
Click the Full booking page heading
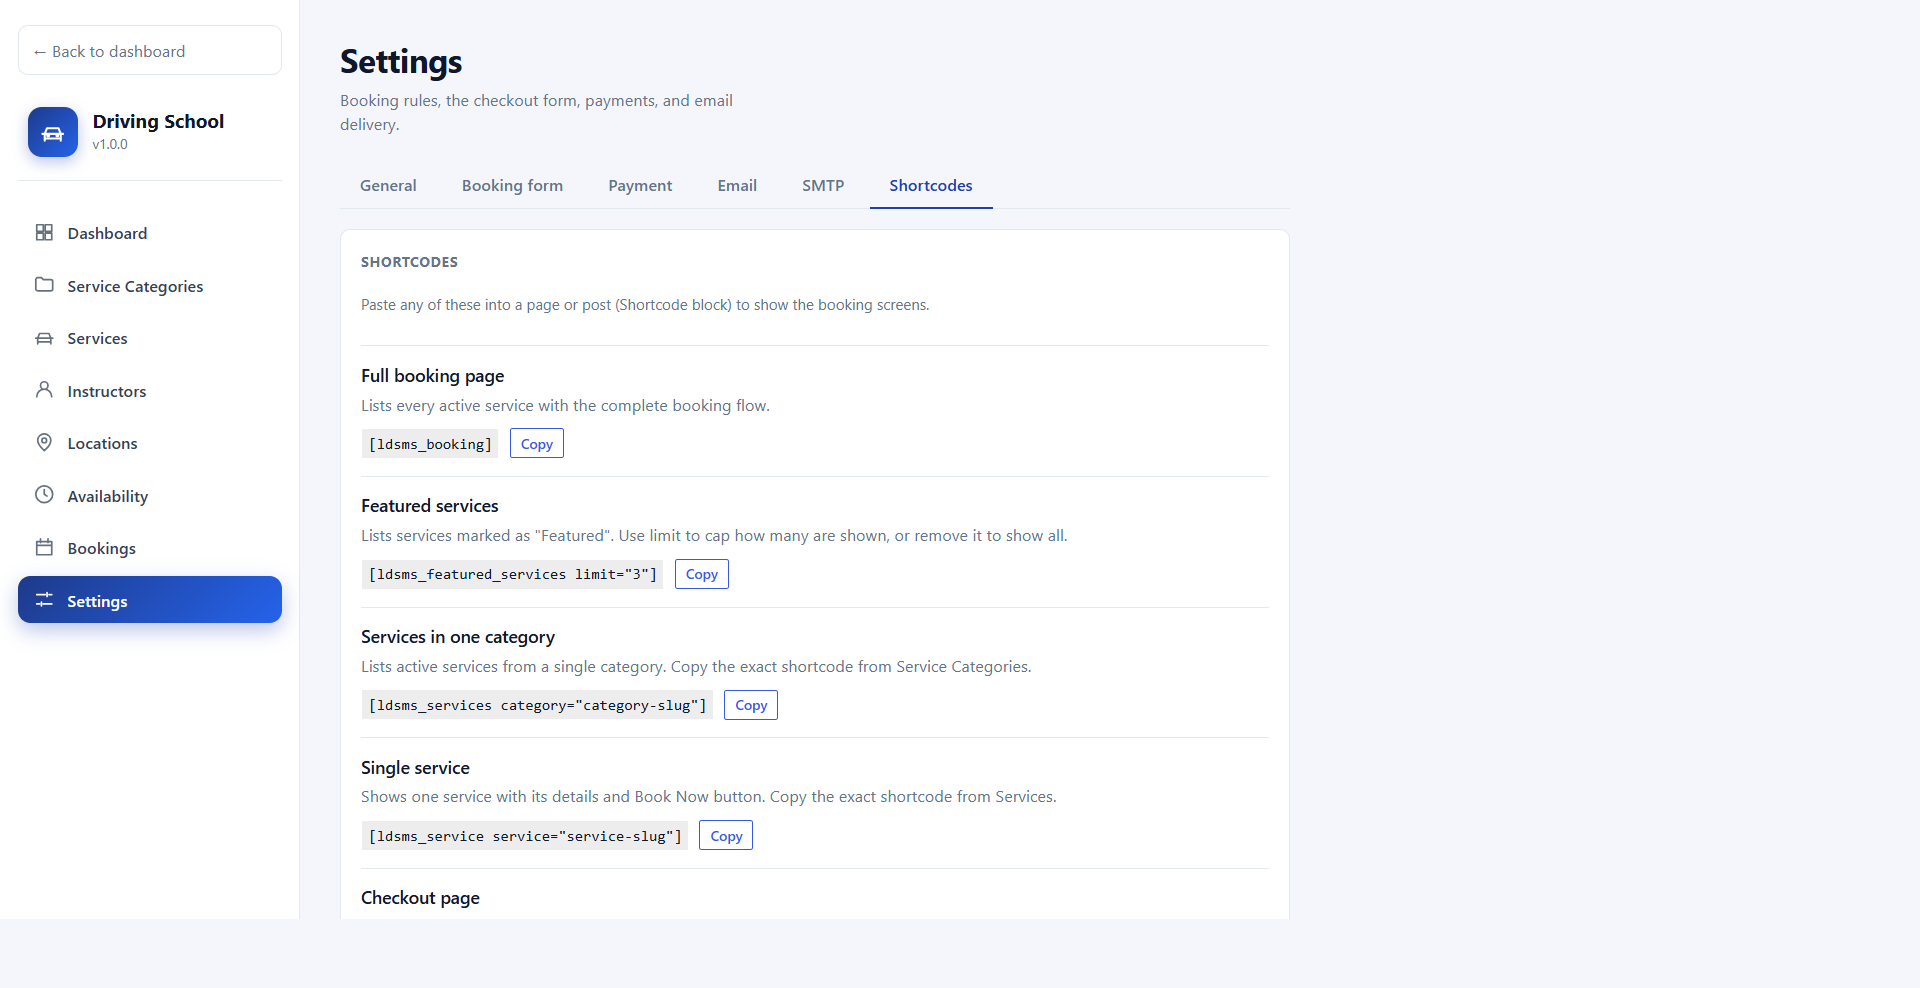click(x=432, y=376)
